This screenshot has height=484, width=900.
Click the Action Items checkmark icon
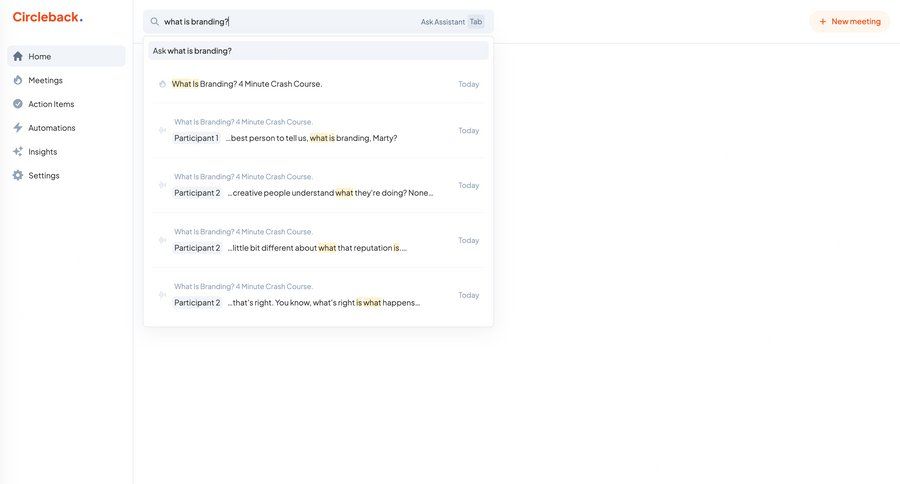tap(18, 104)
